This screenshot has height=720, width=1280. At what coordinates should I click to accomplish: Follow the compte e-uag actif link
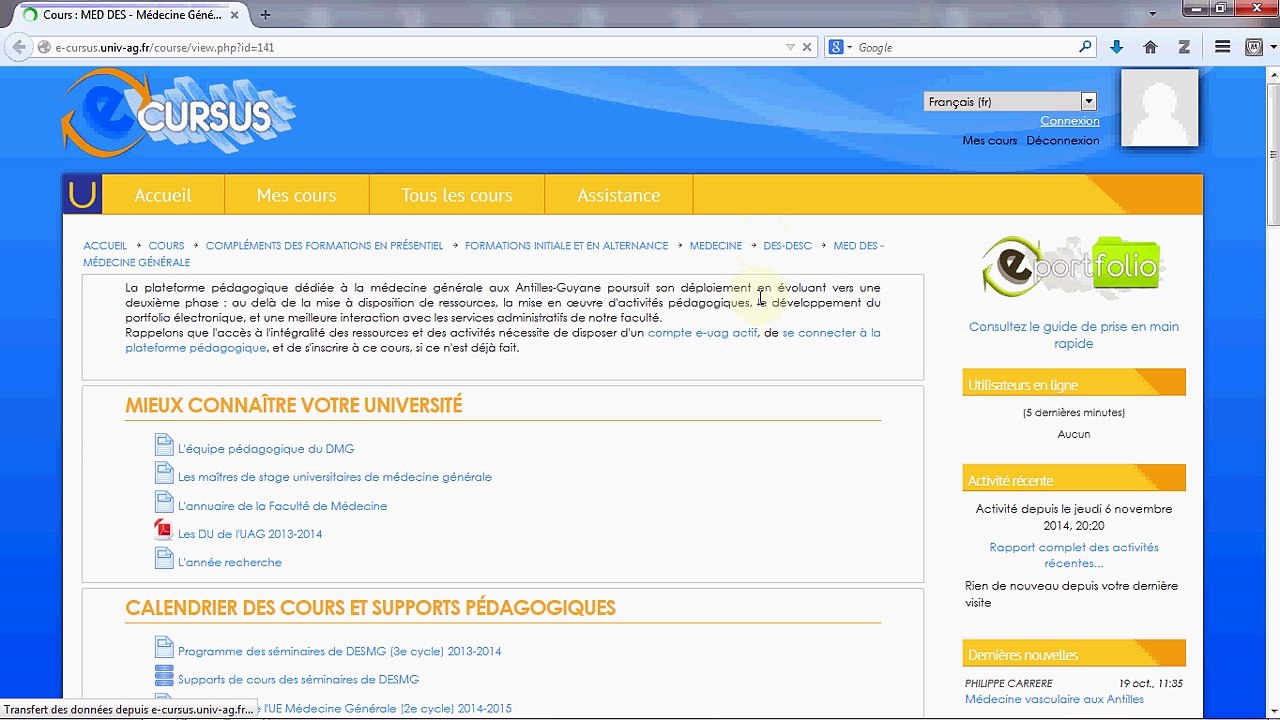click(x=703, y=333)
